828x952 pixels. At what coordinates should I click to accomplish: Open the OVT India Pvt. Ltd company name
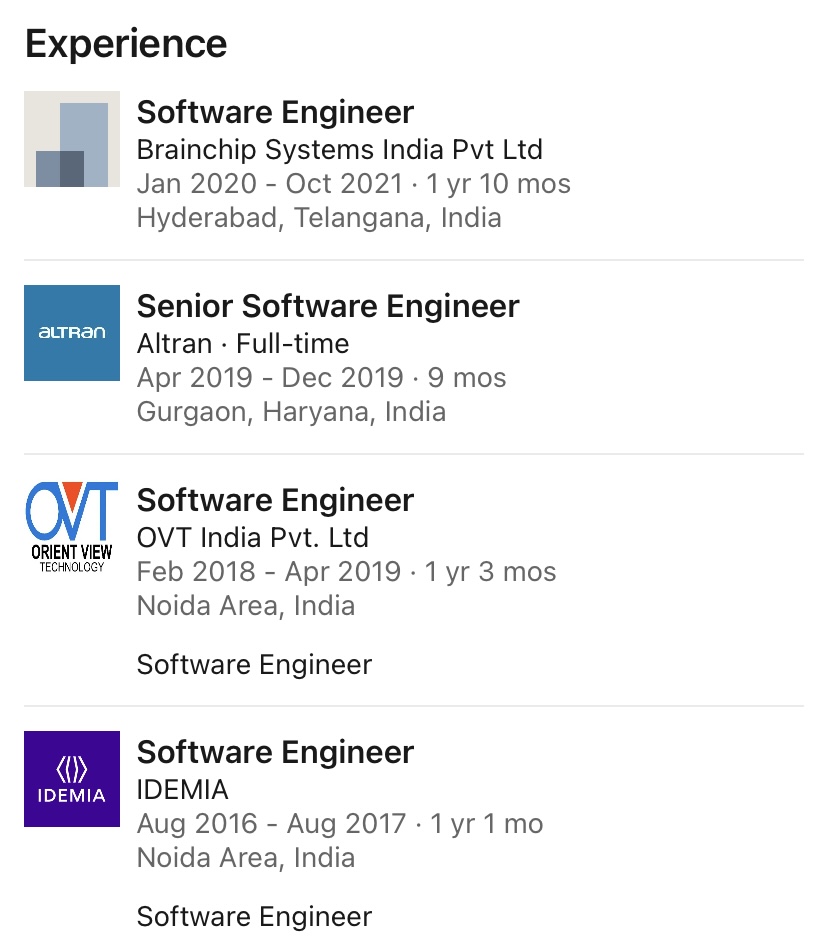click(x=253, y=538)
